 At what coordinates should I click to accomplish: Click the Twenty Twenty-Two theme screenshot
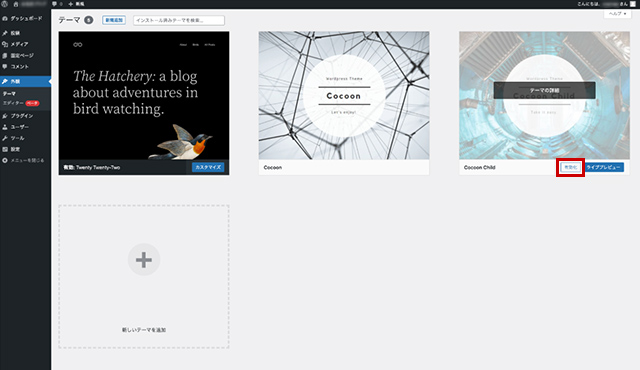coord(144,95)
